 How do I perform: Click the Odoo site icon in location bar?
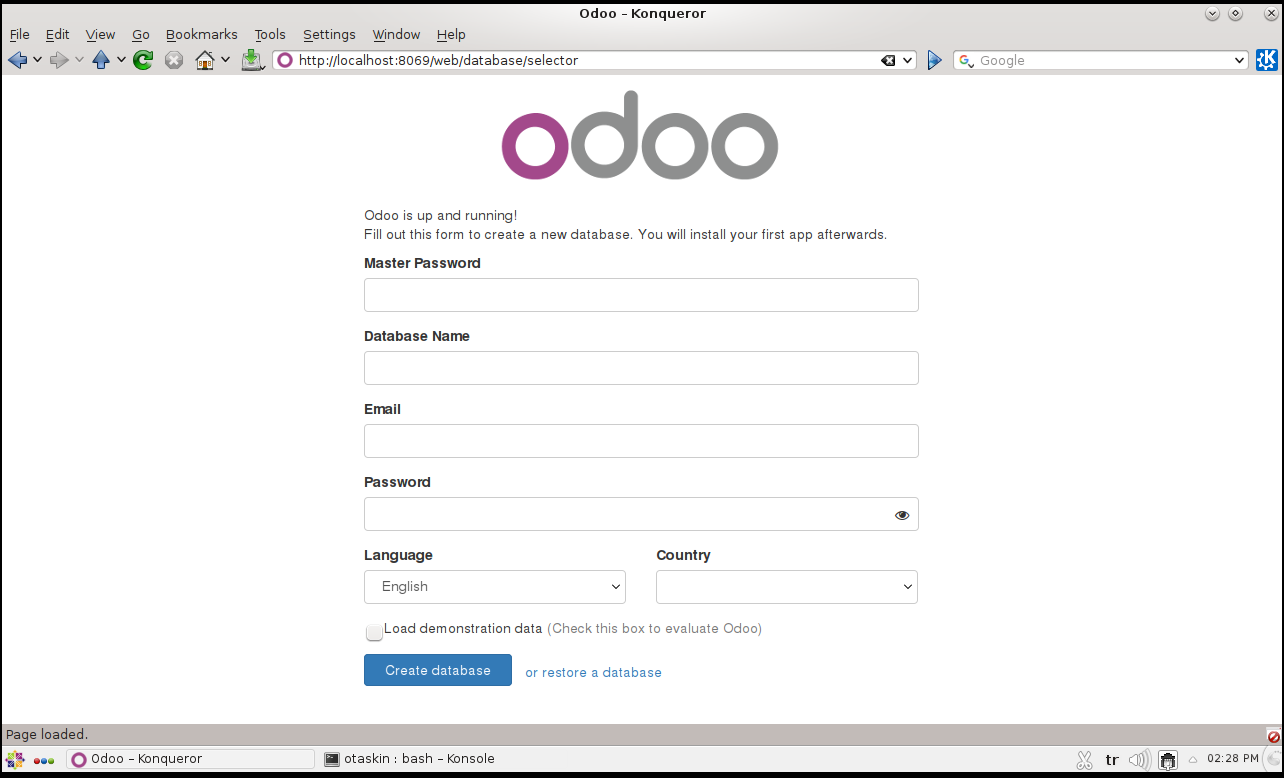tap(285, 60)
